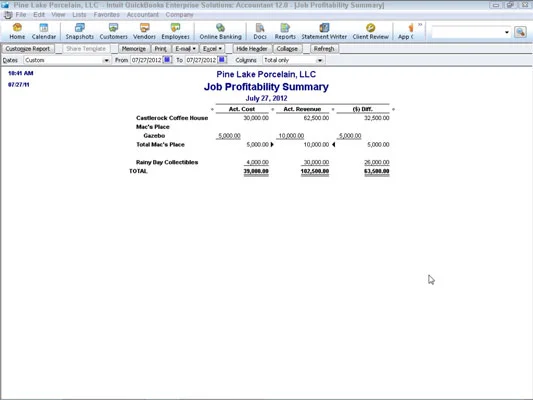Open the Accountant menu
The image size is (533, 400).
click(x=142, y=15)
